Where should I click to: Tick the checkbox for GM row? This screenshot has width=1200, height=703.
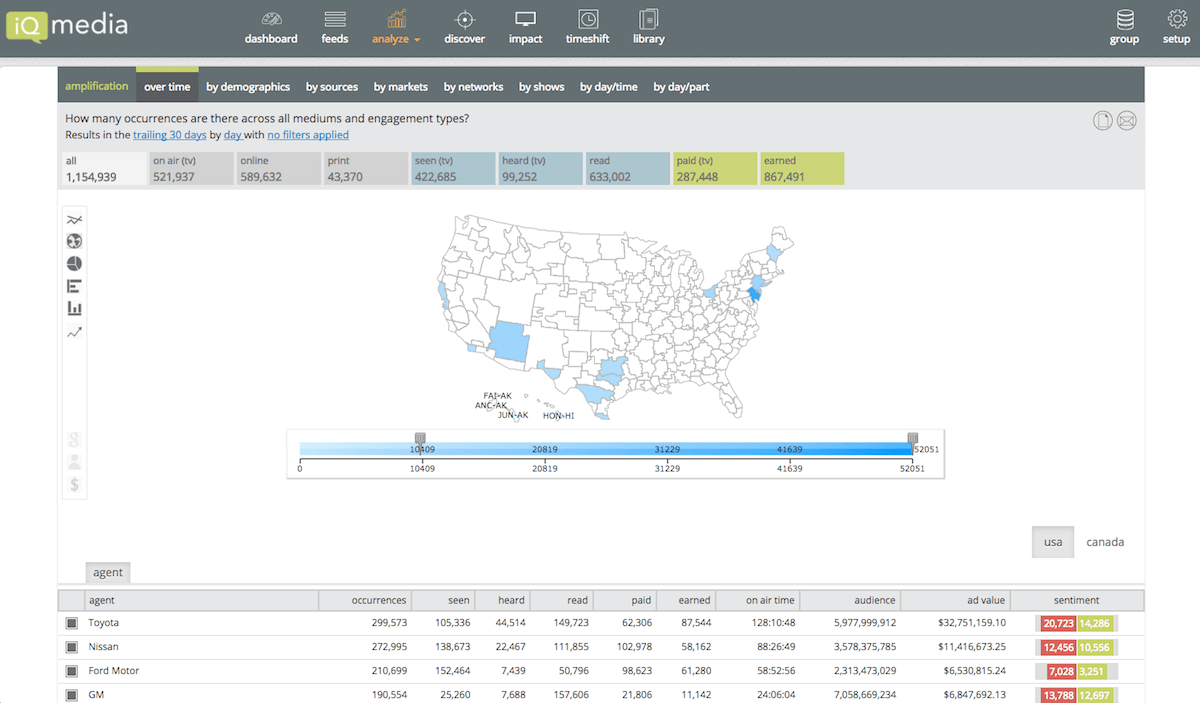click(x=71, y=695)
